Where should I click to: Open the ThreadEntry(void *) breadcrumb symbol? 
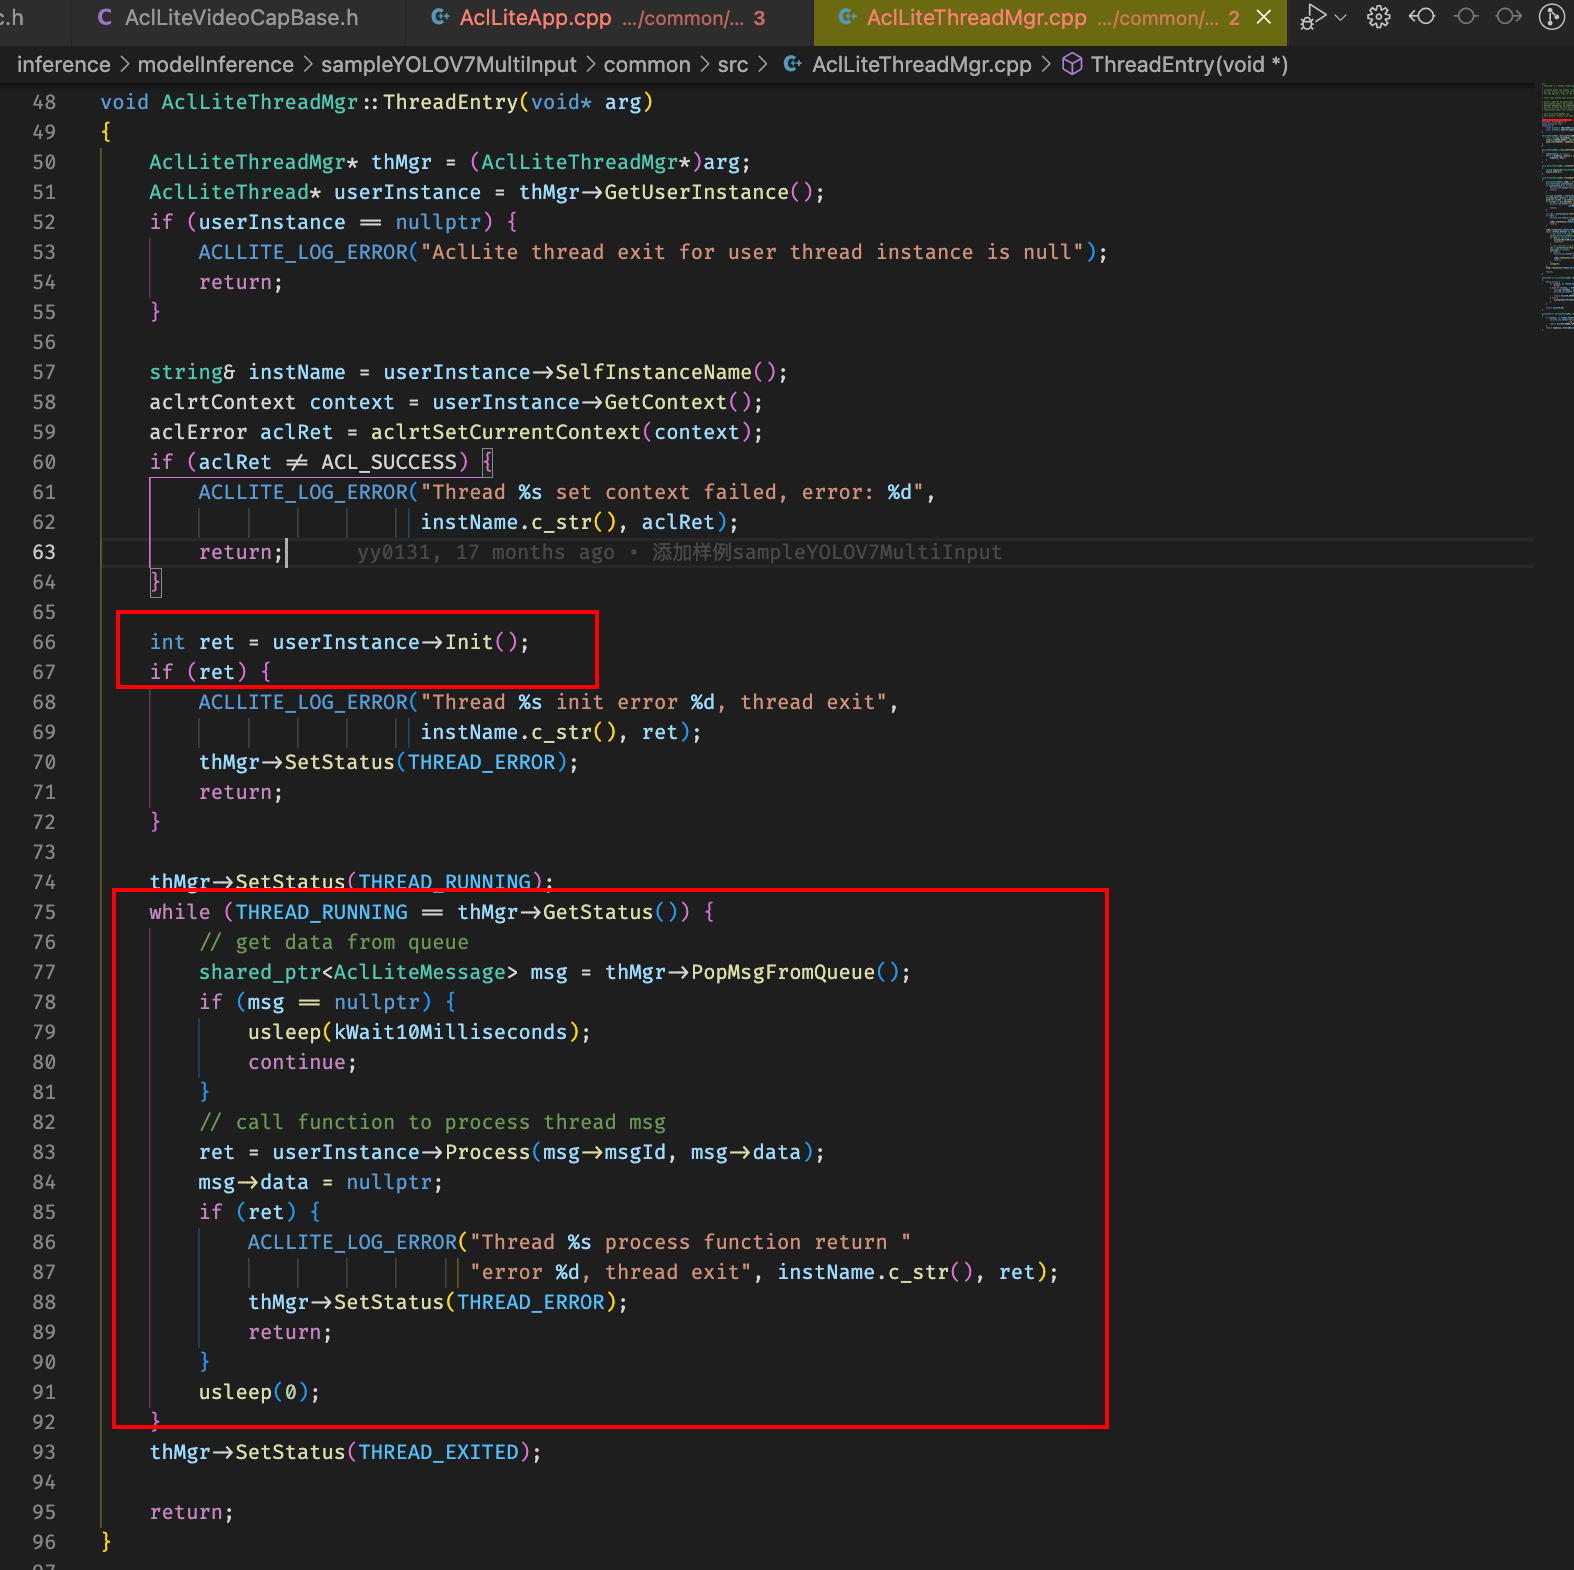point(1189,65)
